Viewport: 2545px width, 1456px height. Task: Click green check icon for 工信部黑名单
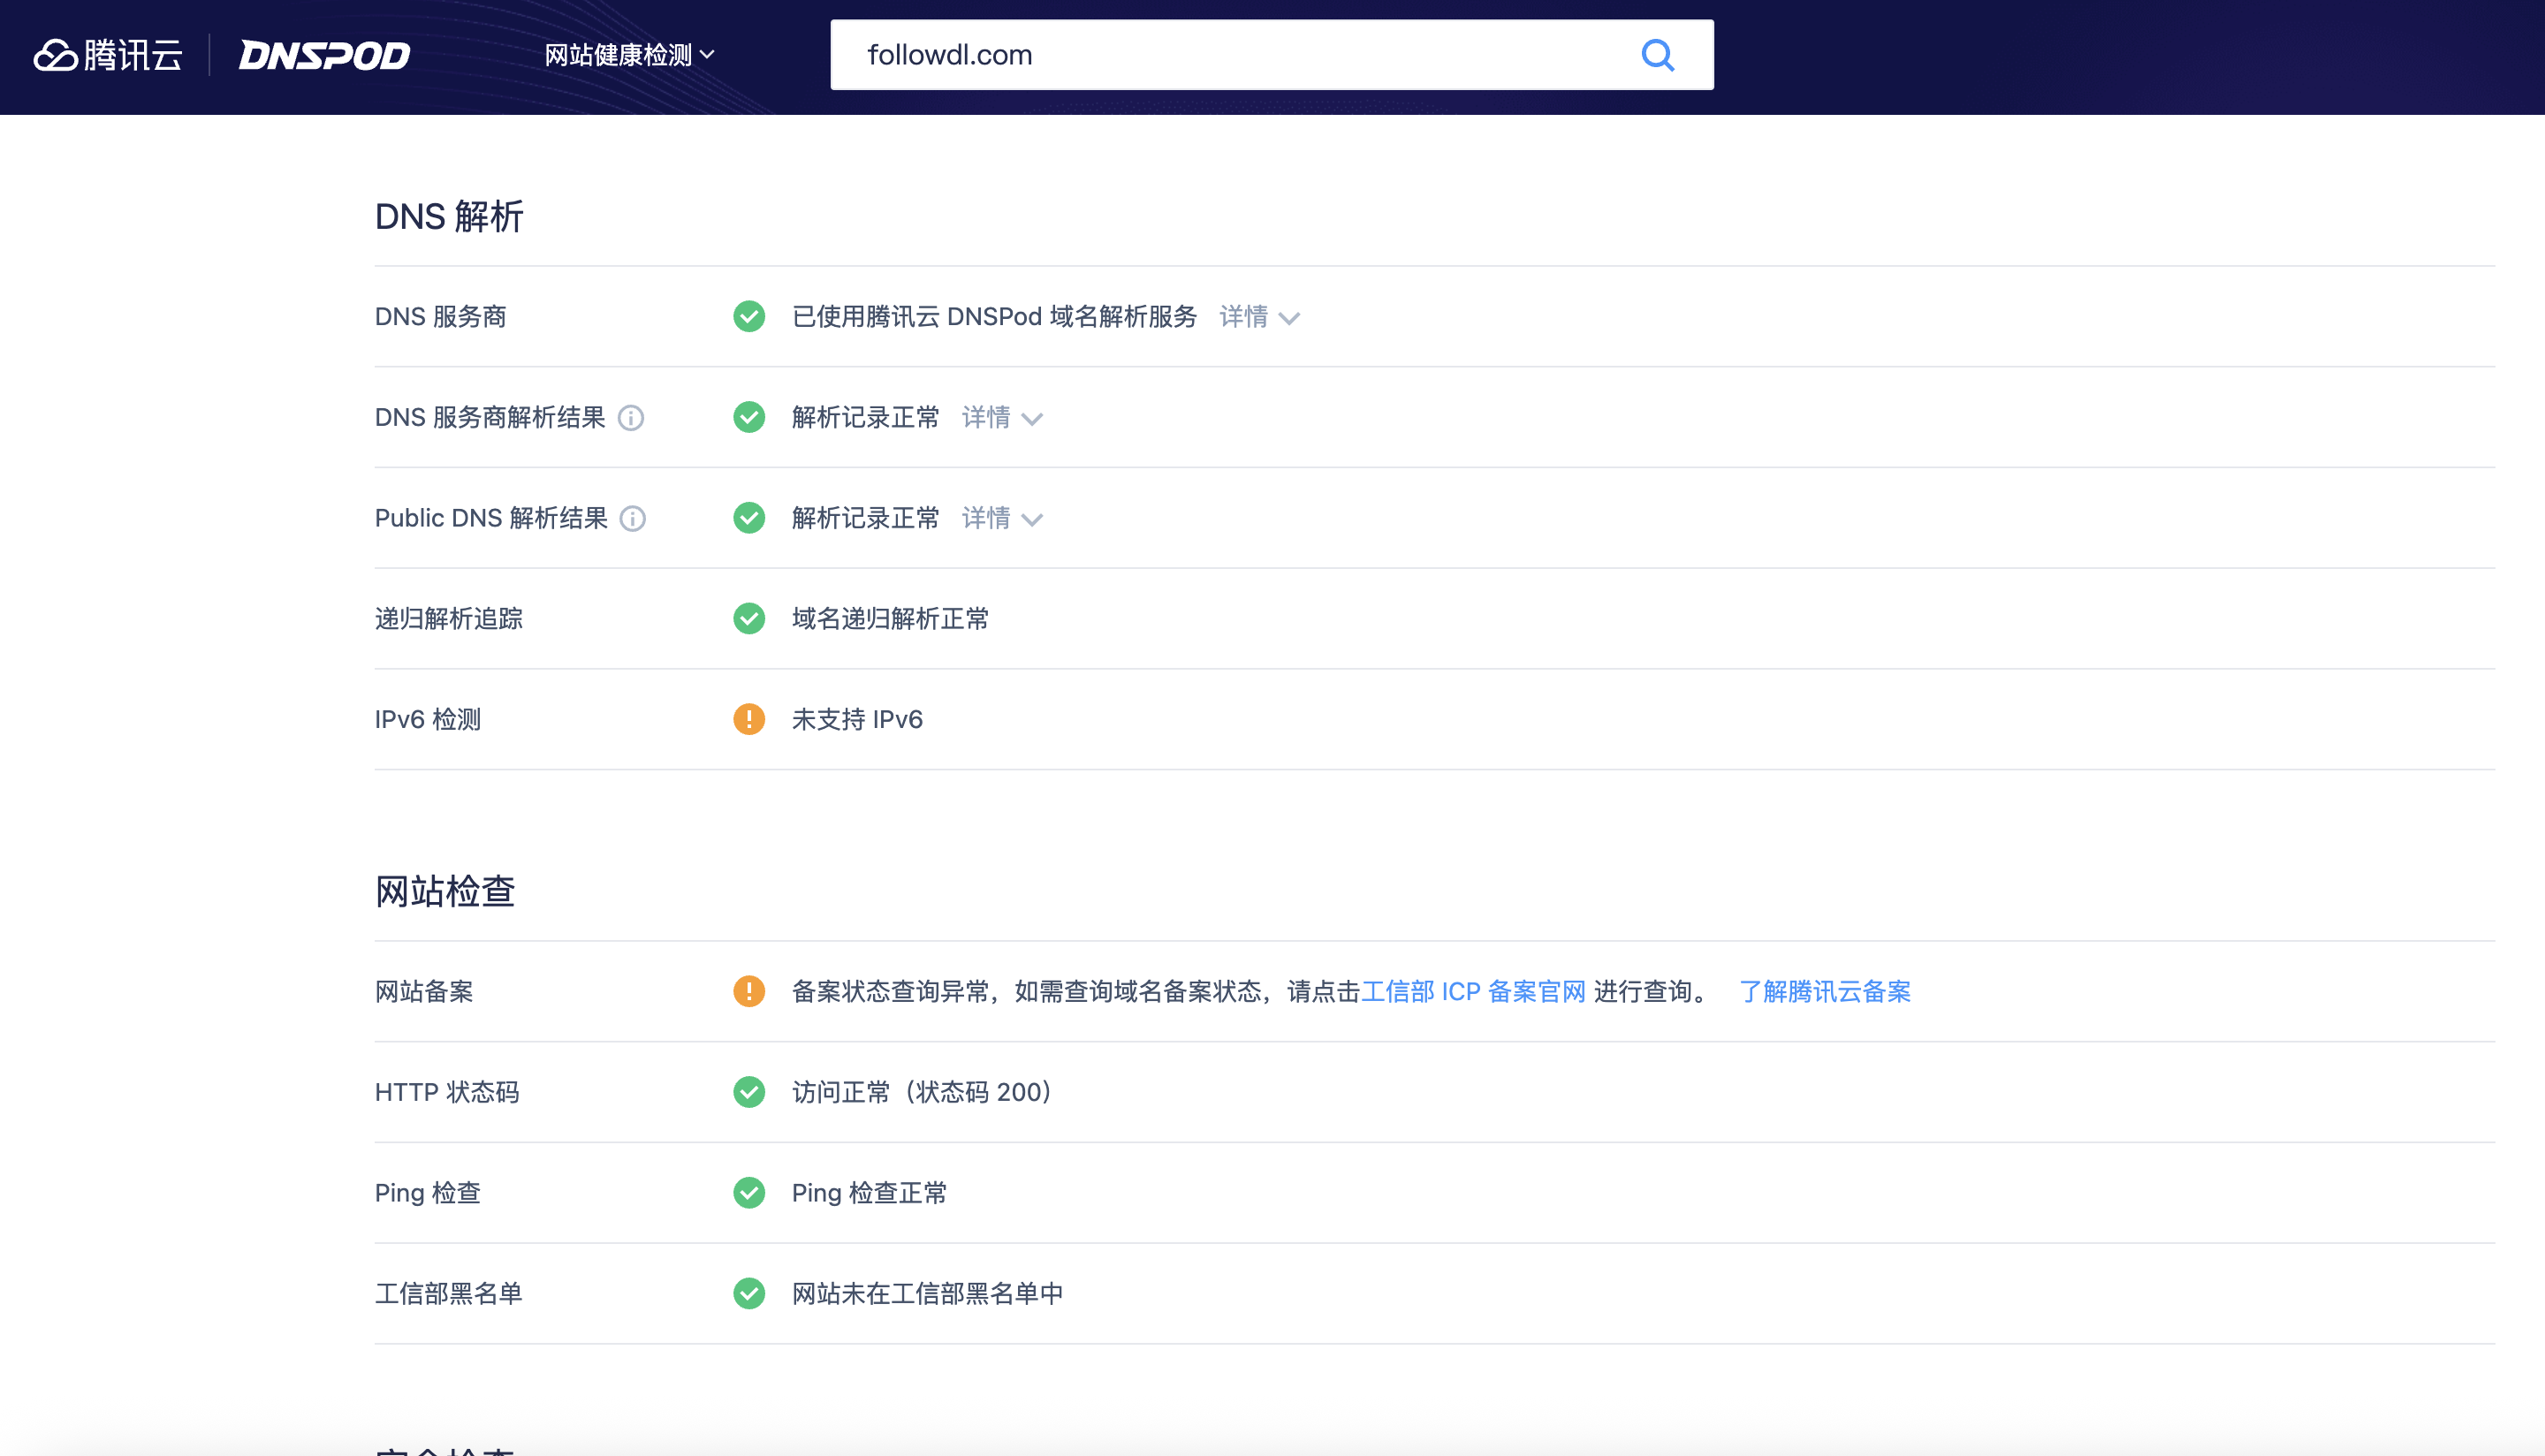point(749,1294)
